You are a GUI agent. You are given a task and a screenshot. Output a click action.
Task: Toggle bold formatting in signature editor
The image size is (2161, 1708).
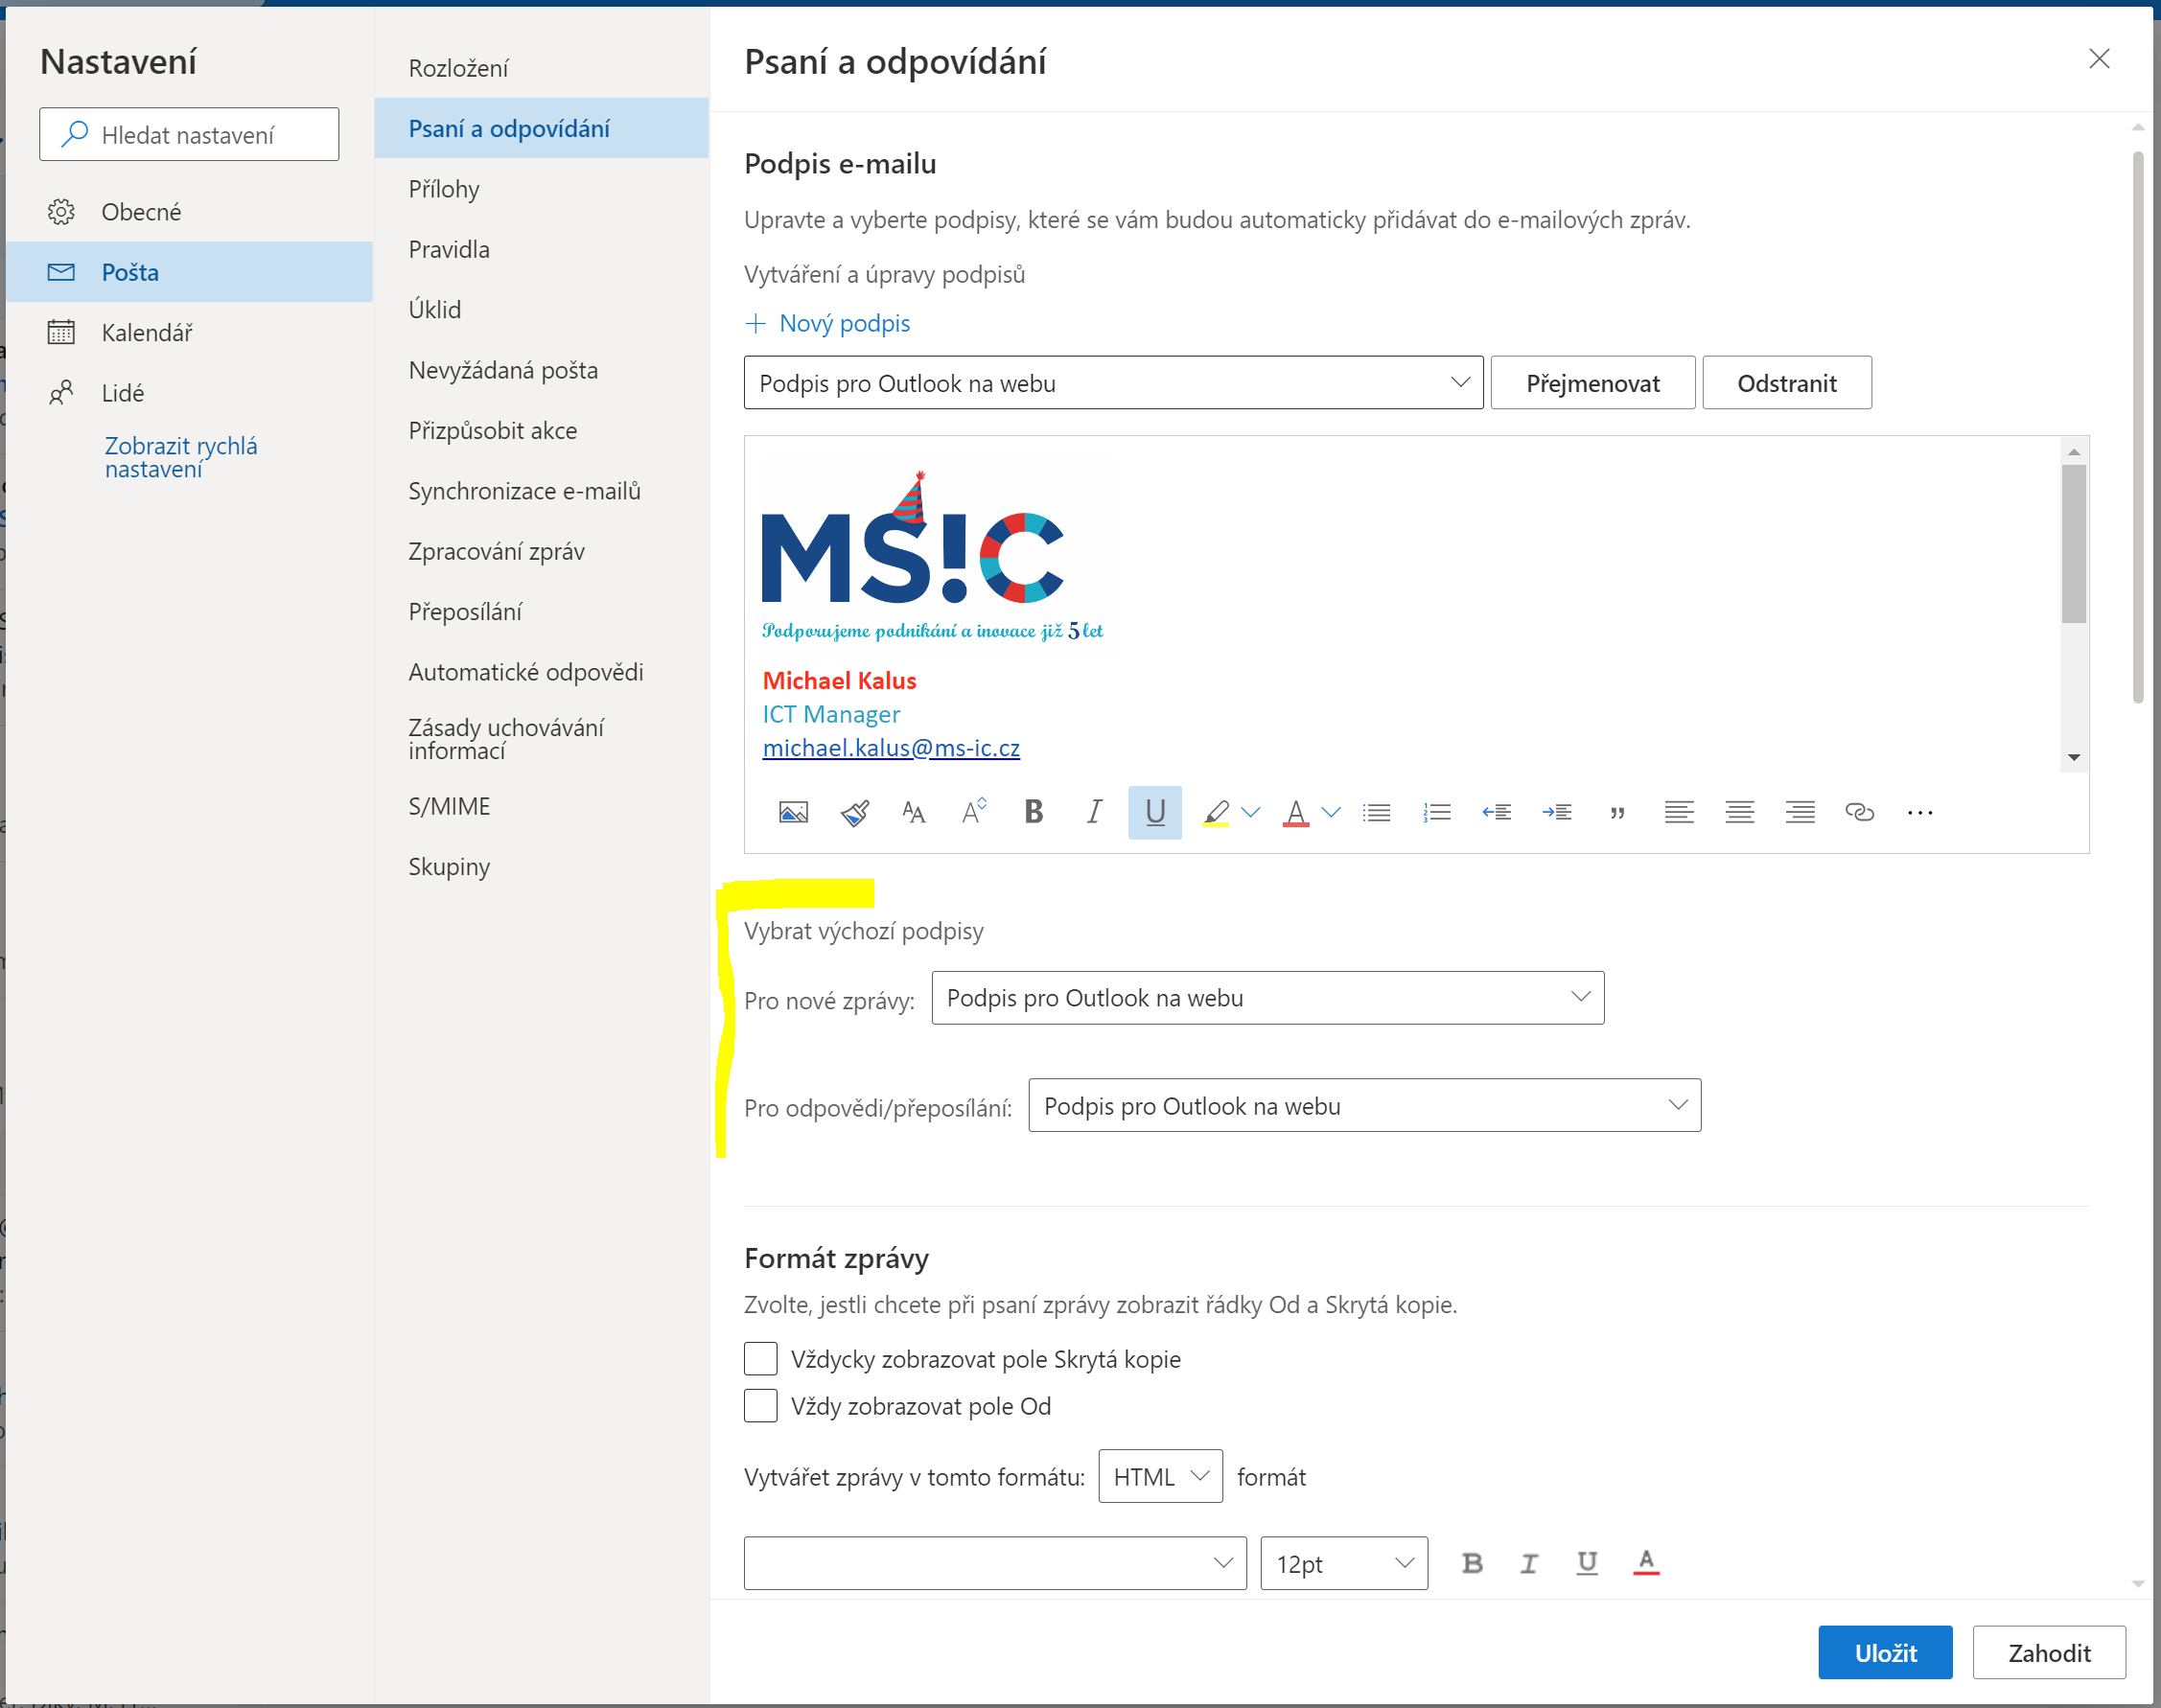click(1033, 812)
